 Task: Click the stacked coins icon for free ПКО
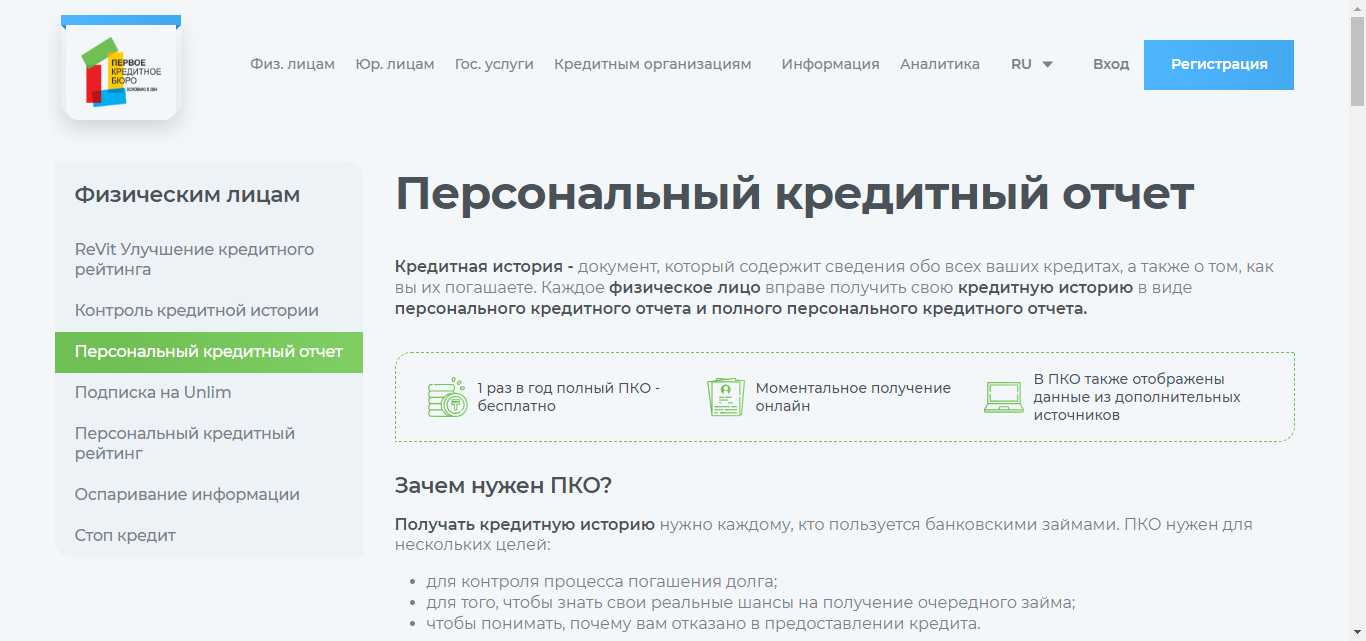click(x=447, y=397)
